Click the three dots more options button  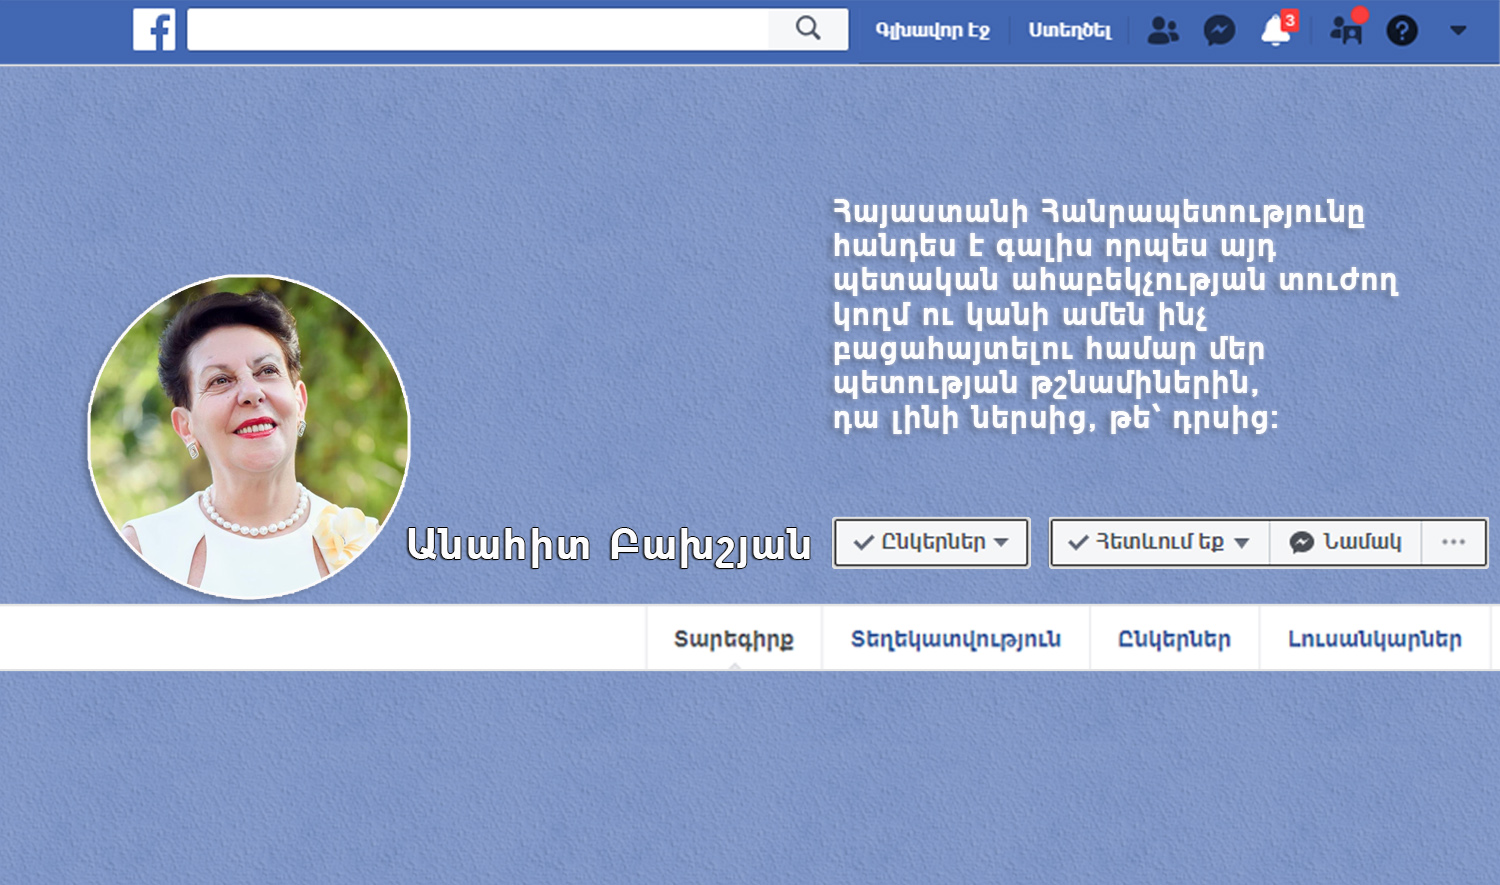(x=1453, y=542)
